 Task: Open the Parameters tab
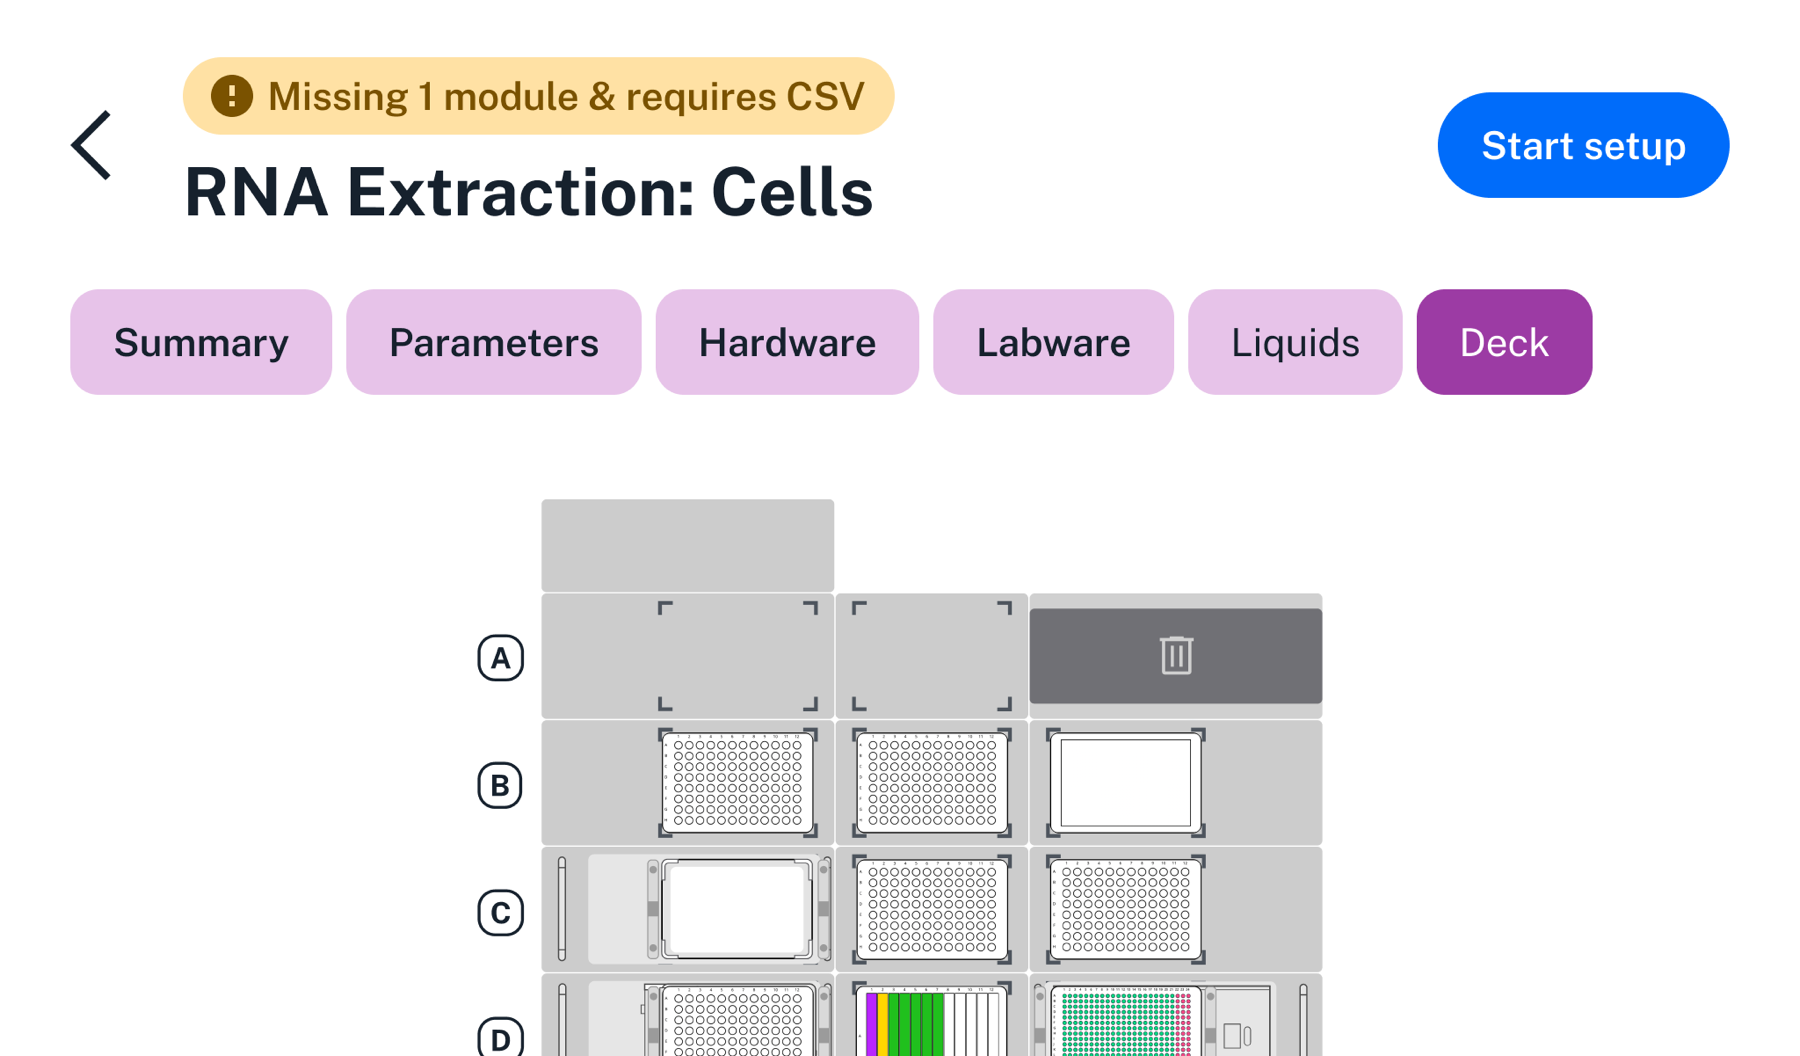493,341
